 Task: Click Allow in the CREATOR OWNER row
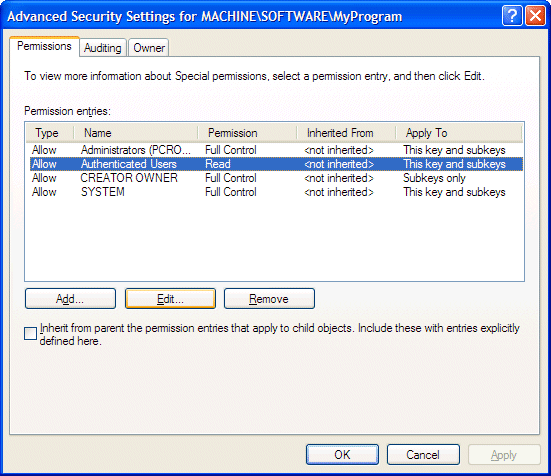tap(44, 178)
